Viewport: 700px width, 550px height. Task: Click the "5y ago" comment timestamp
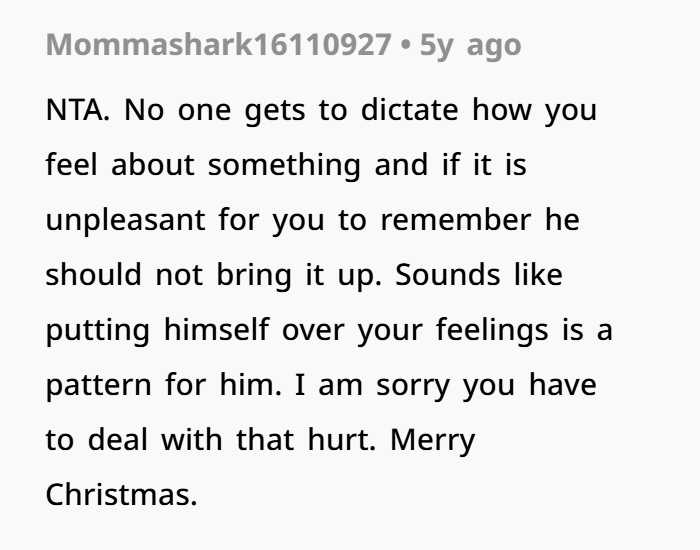(x=470, y=45)
